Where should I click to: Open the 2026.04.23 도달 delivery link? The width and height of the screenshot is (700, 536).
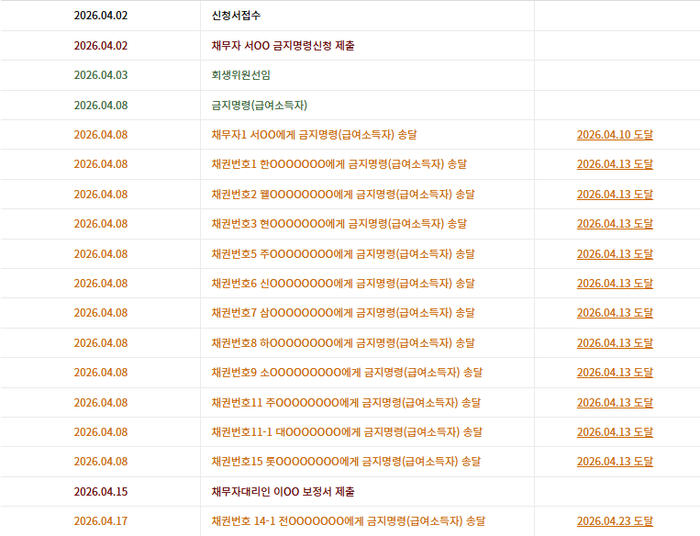[615, 521]
